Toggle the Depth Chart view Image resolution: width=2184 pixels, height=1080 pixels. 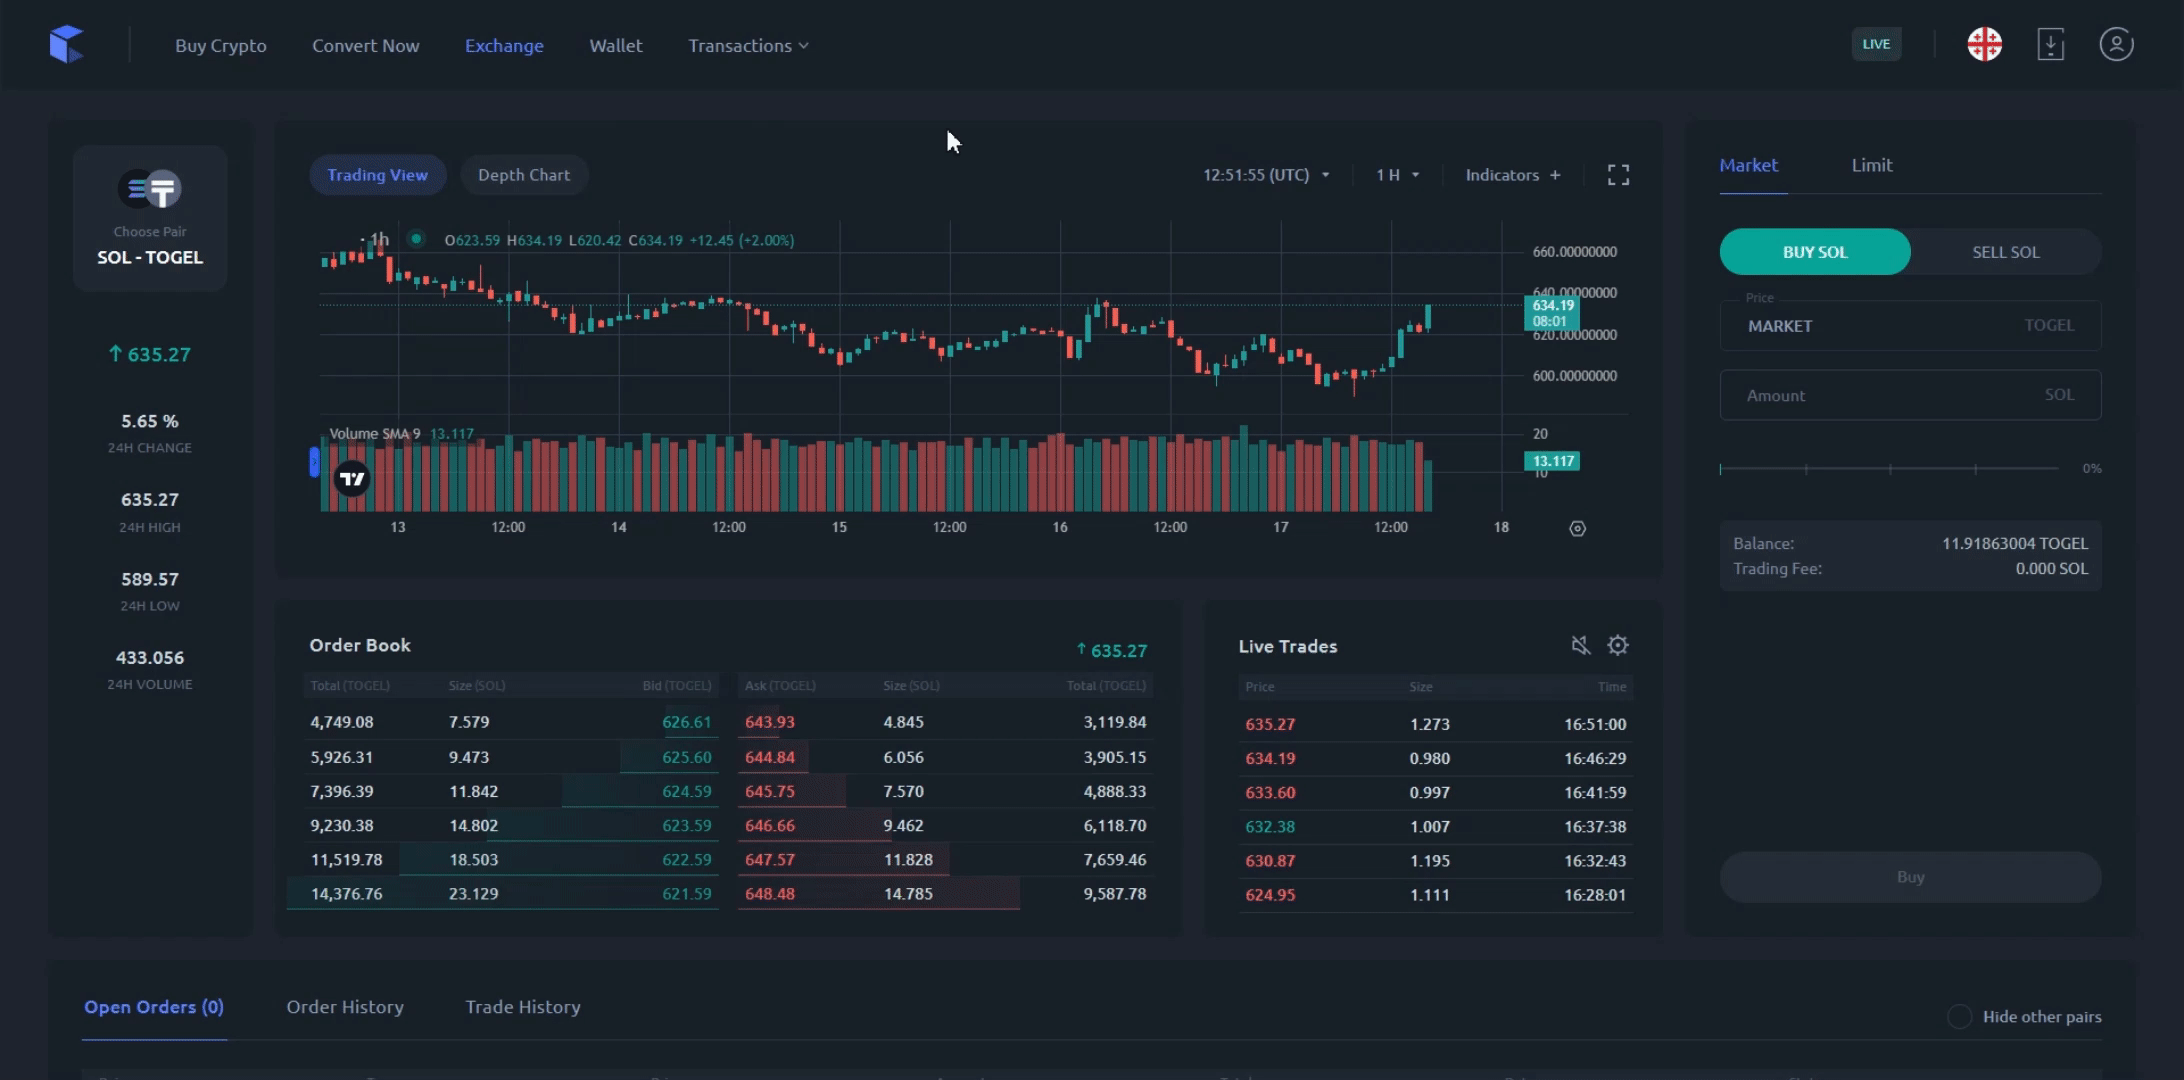[523, 175]
